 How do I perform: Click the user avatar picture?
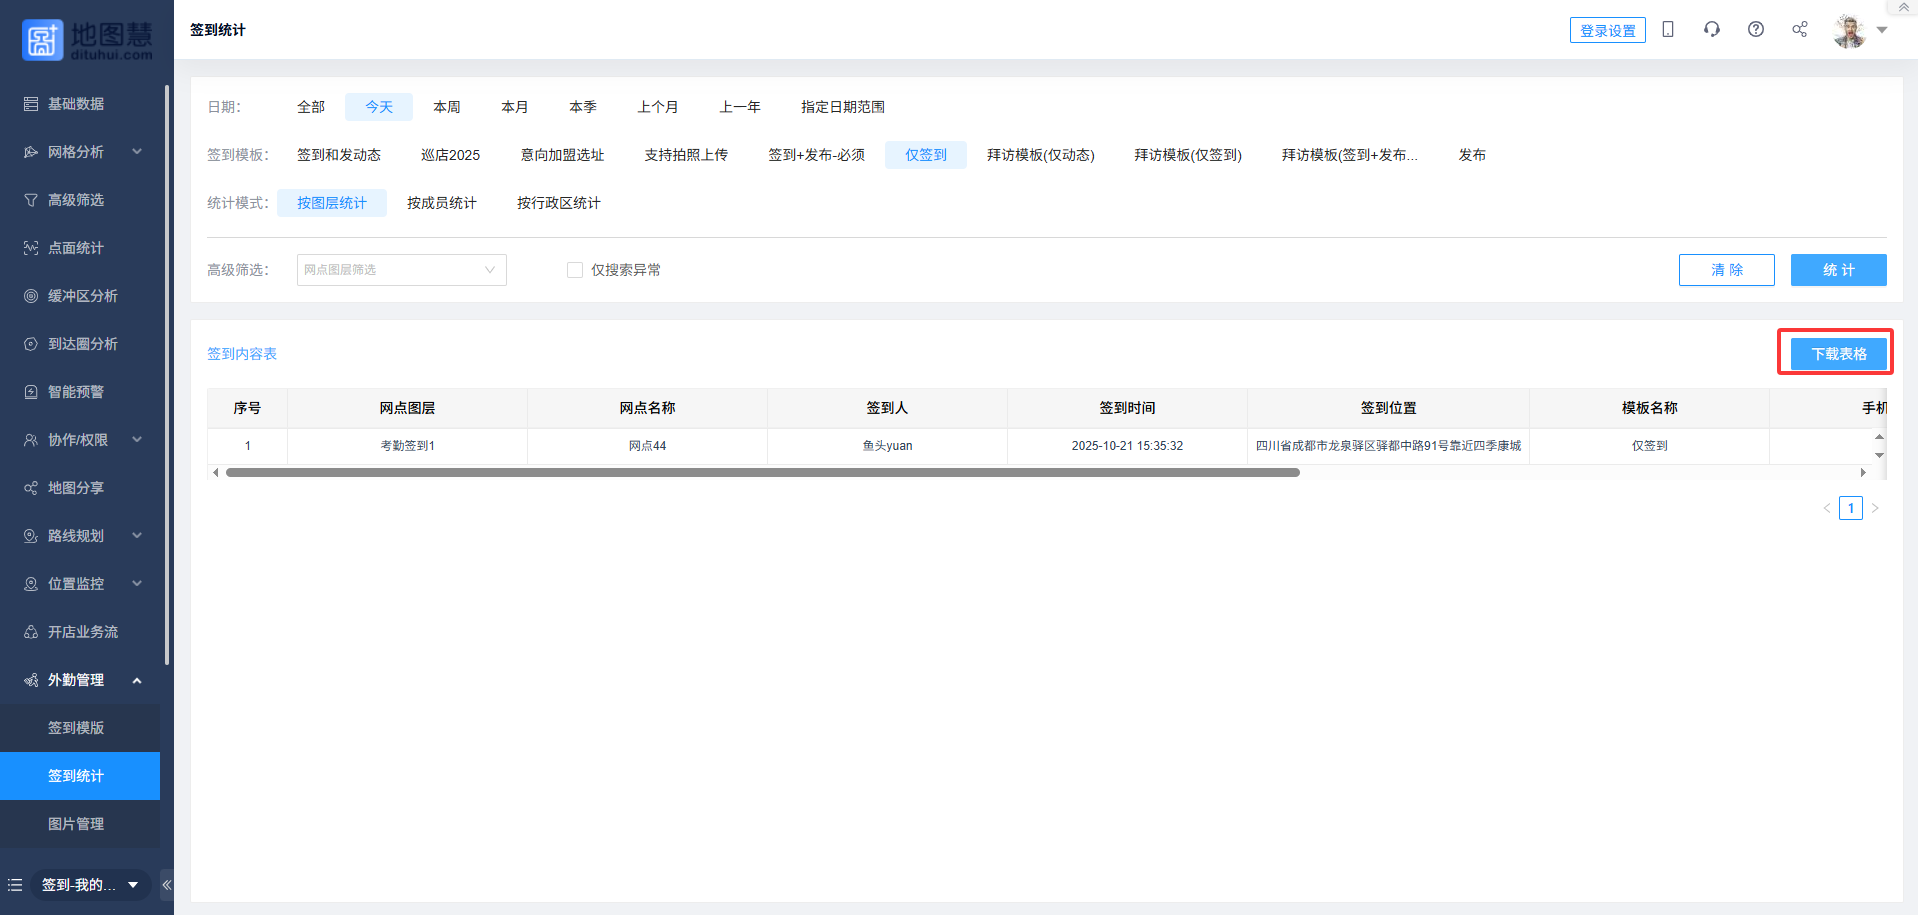[x=1849, y=31]
